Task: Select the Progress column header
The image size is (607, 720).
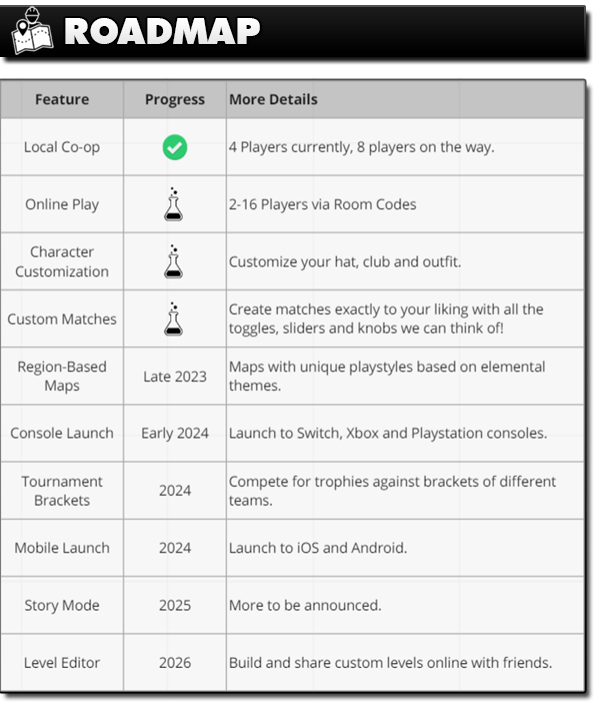Action: tap(174, 99)
